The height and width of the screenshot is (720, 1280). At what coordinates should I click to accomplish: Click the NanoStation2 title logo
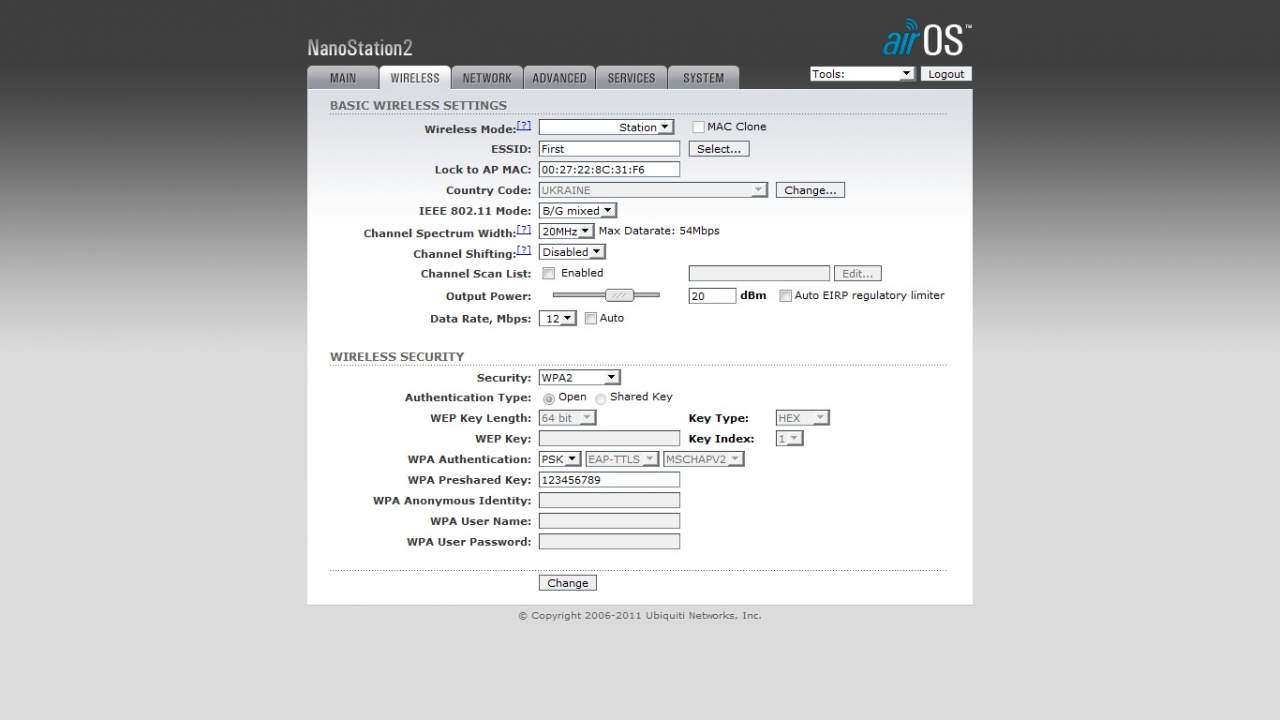point(360,48)
